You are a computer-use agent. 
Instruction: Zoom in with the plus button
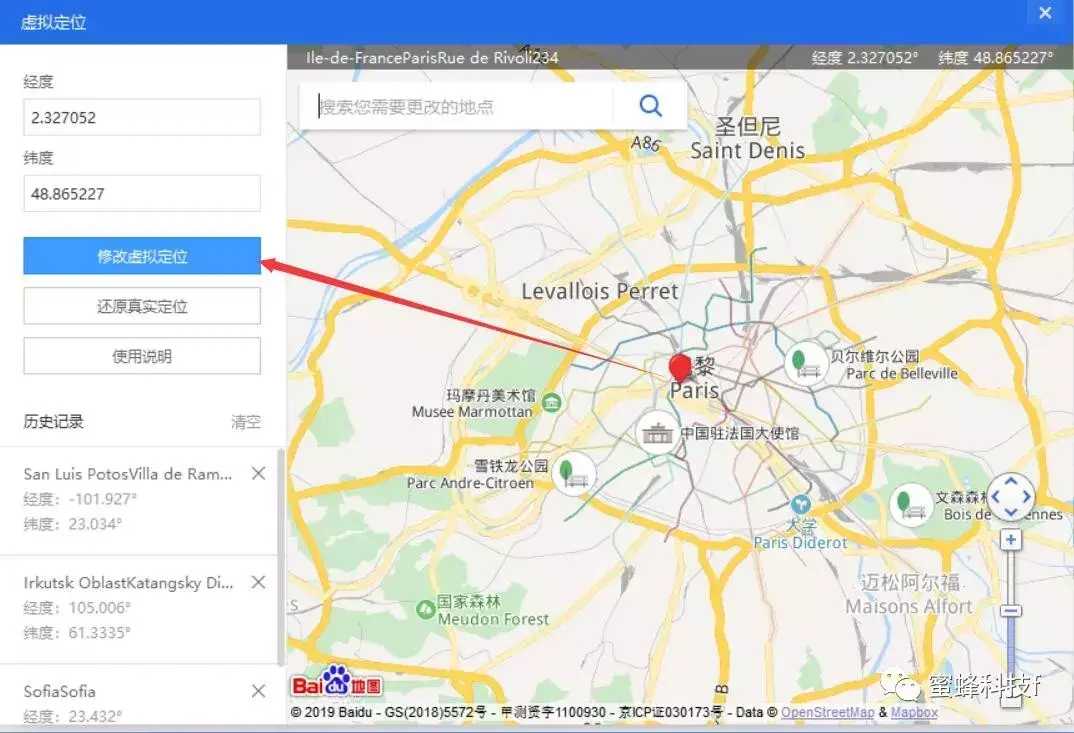coord(1011,540)
